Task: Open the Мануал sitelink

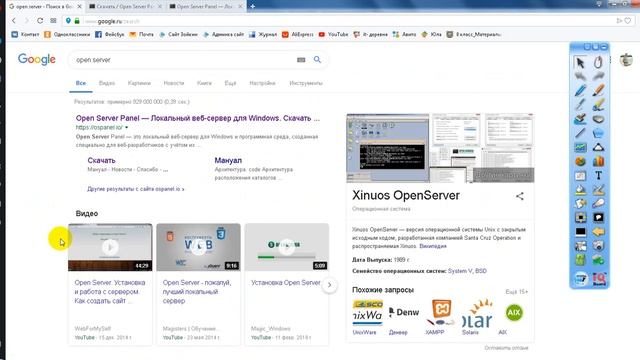Action: click(x=228, y=160)
